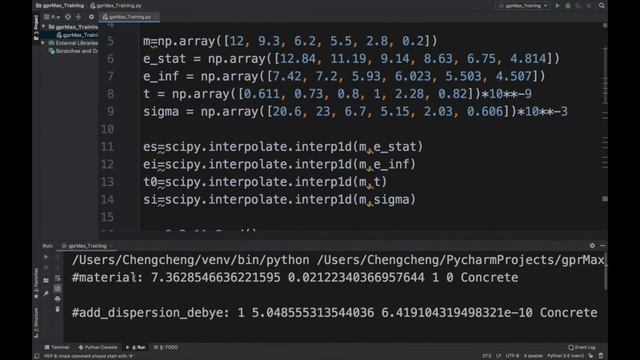Run gprMax_Training with the green play button
Viewport: 640px width, 360px height.
coord(557,6)
